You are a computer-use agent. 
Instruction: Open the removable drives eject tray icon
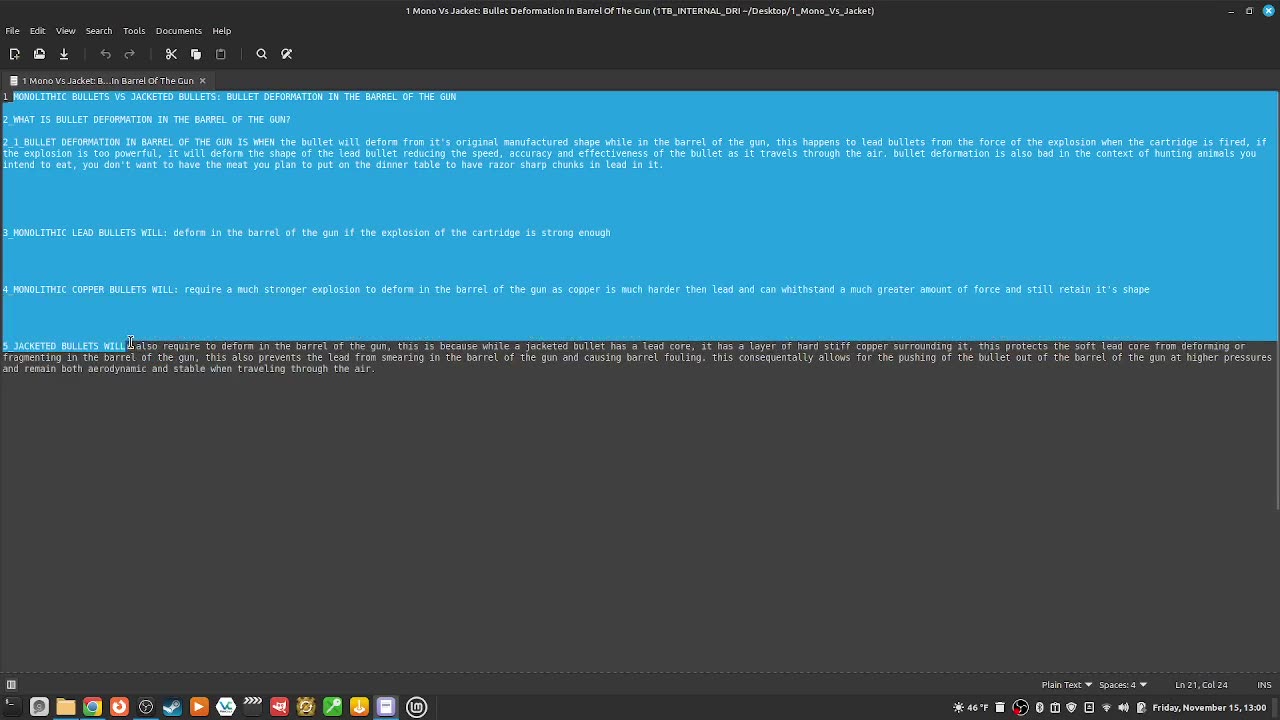click(x=1089, y=707)
